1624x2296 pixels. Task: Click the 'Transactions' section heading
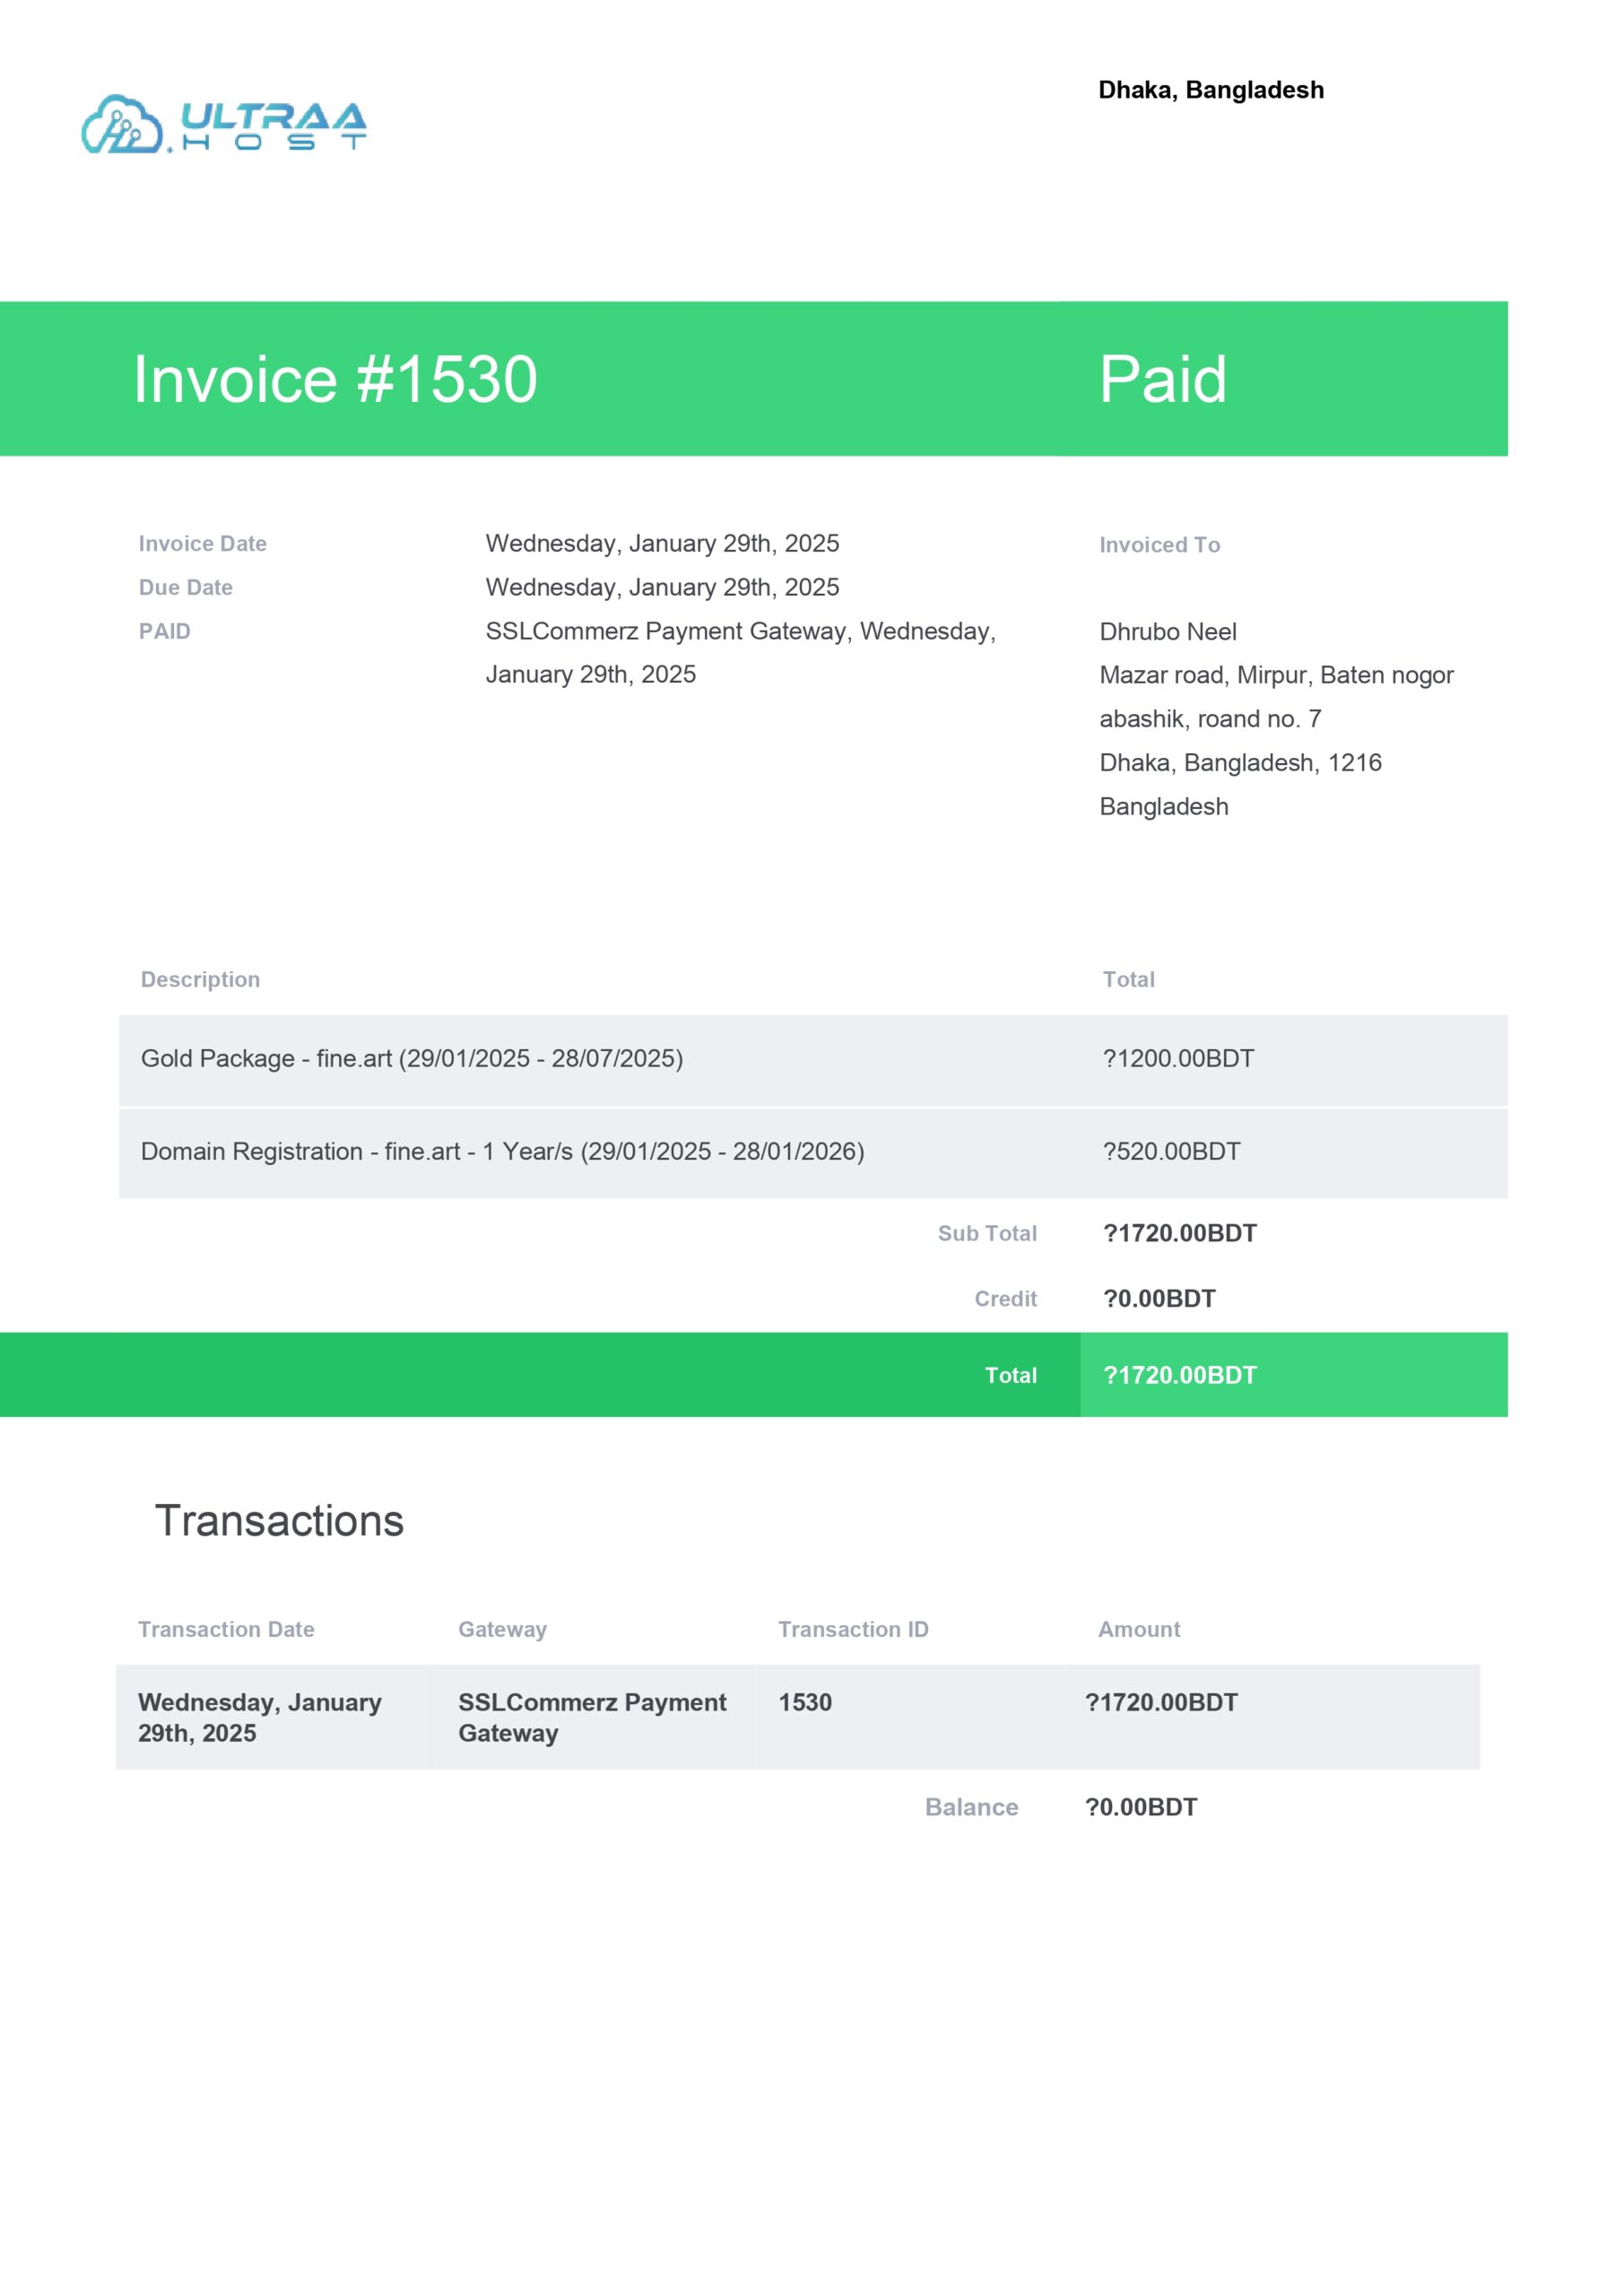click(x=279, y=1521)
